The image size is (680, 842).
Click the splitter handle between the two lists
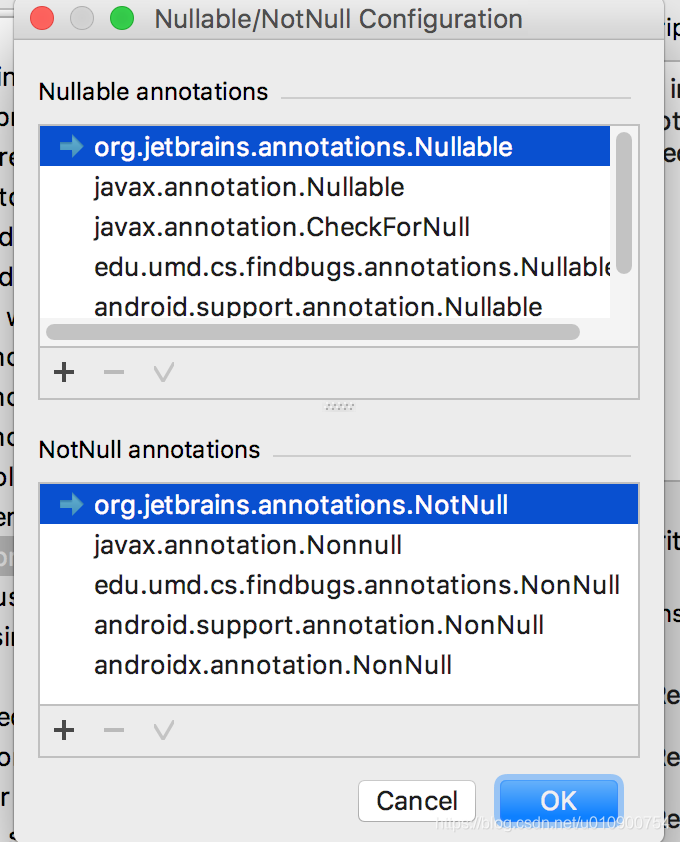click(340, 408)
